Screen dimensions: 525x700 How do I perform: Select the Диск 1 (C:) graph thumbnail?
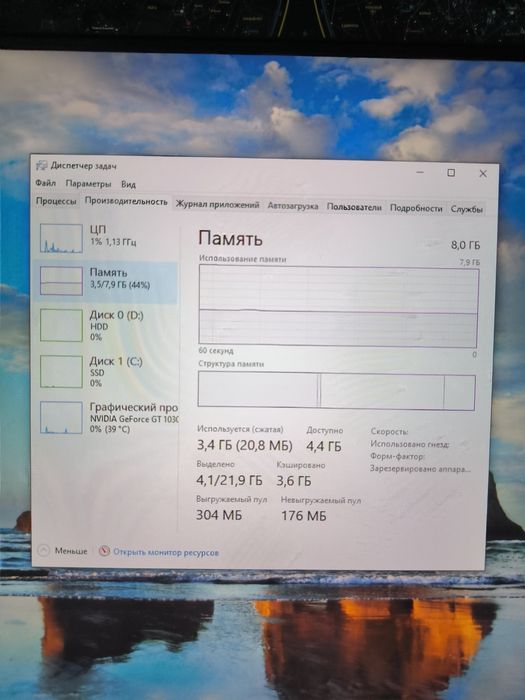(61, 371)
